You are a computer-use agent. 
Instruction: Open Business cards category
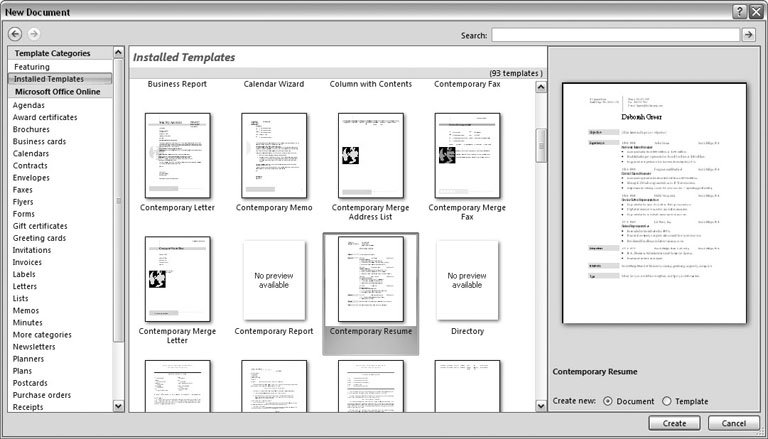click(x=39, y=142)
